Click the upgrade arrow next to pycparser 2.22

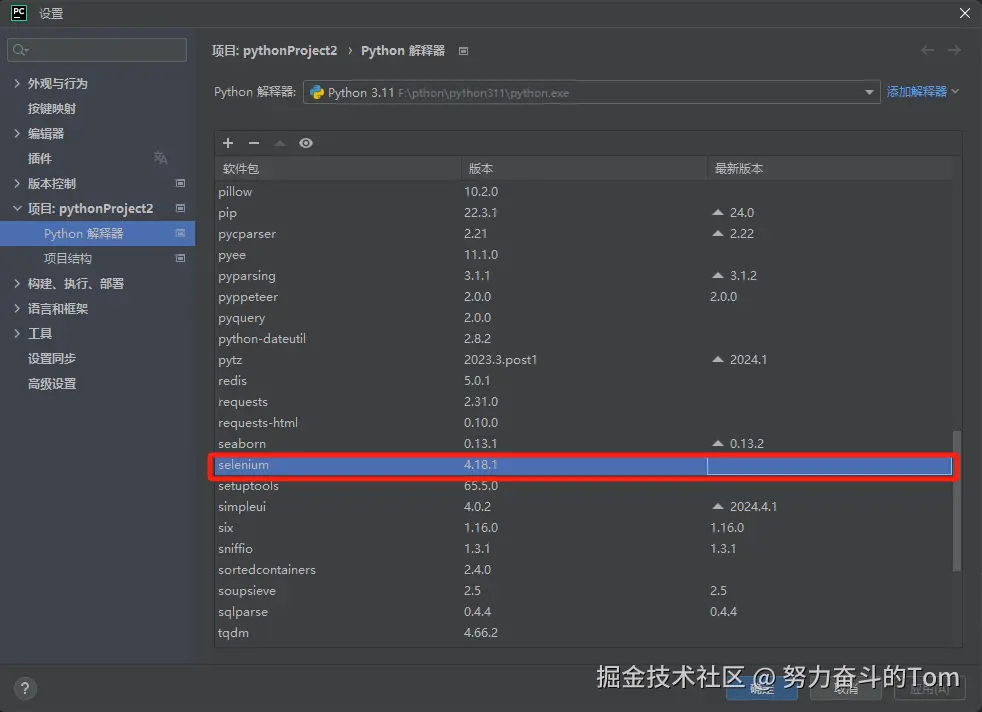click(718, 234)
